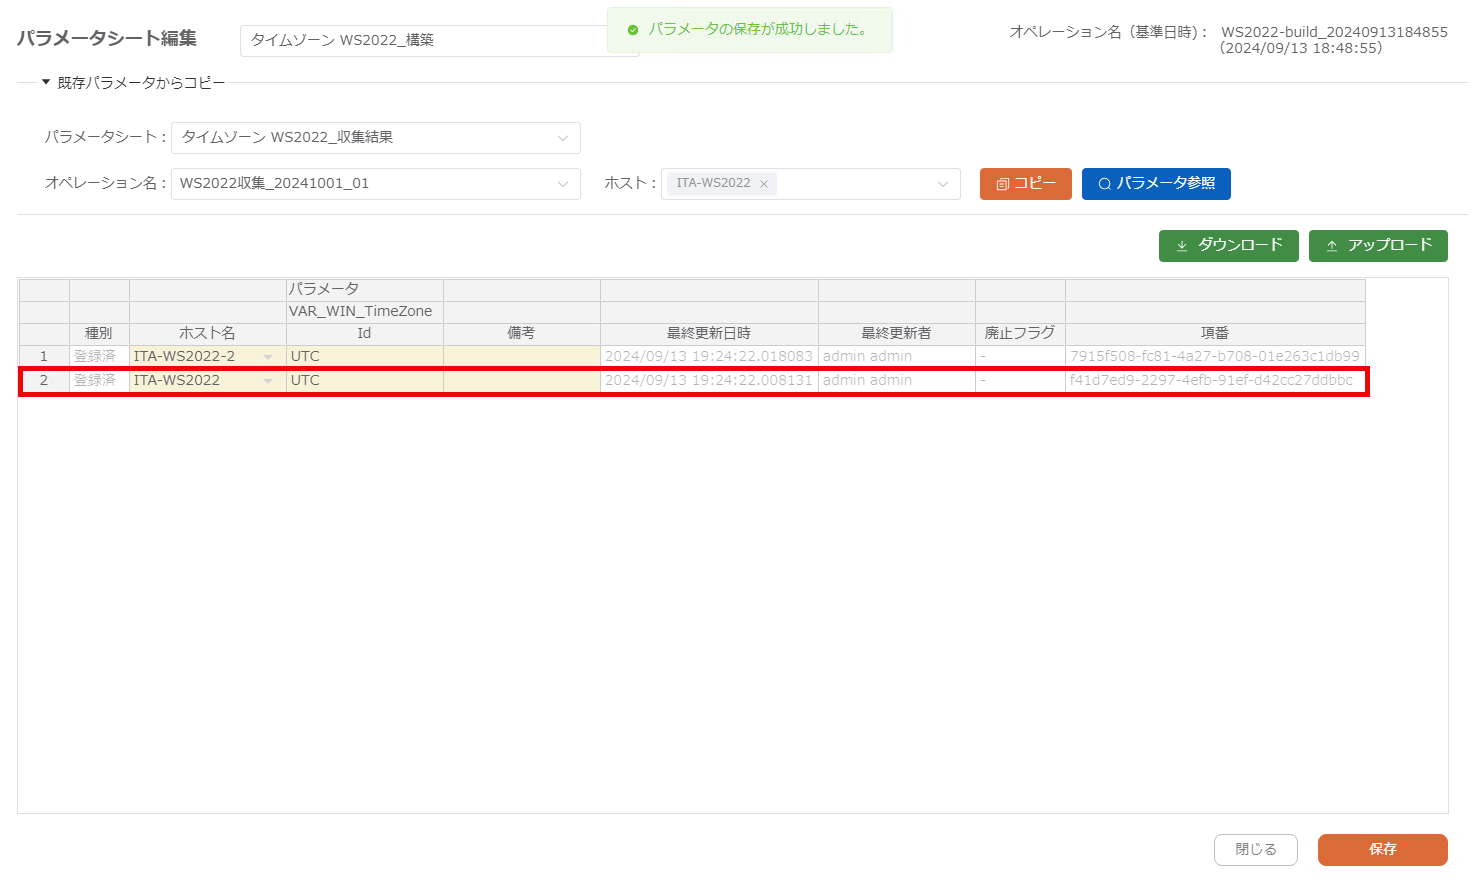Click the パラメータ参照 button

(x=1156, y=184)
